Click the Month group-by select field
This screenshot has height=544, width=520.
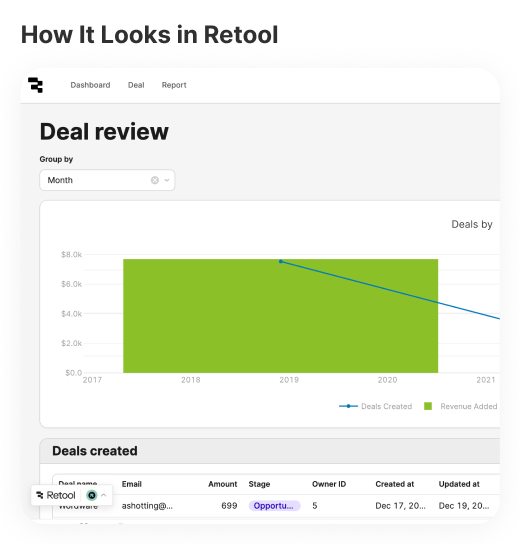[x=107, y=180]
